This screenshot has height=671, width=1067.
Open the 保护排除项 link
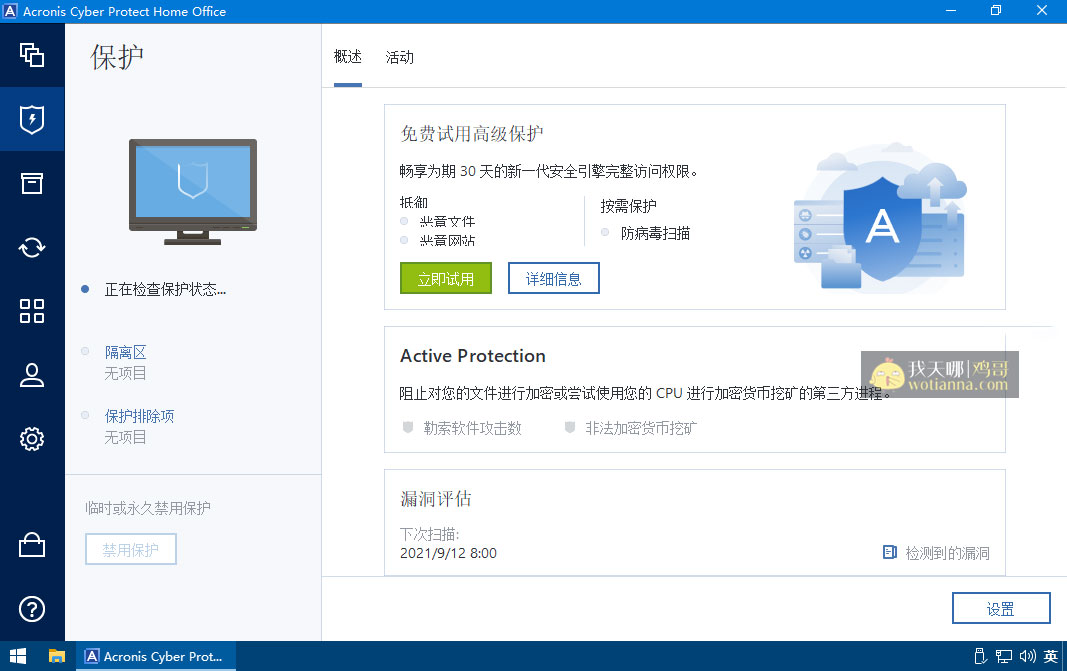coord(139,416)
